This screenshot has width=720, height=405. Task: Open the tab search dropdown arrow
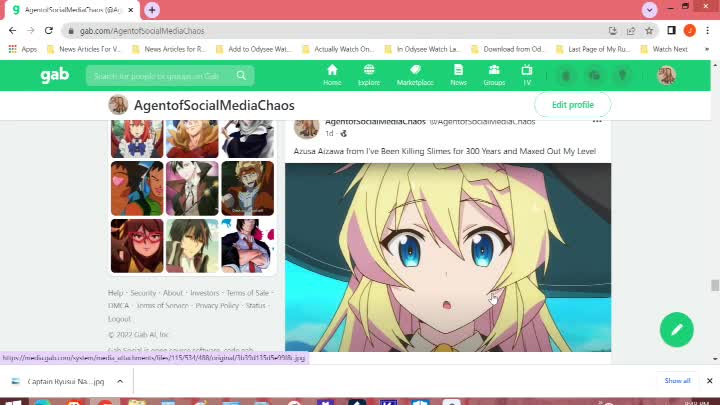[x=649, y=10]
